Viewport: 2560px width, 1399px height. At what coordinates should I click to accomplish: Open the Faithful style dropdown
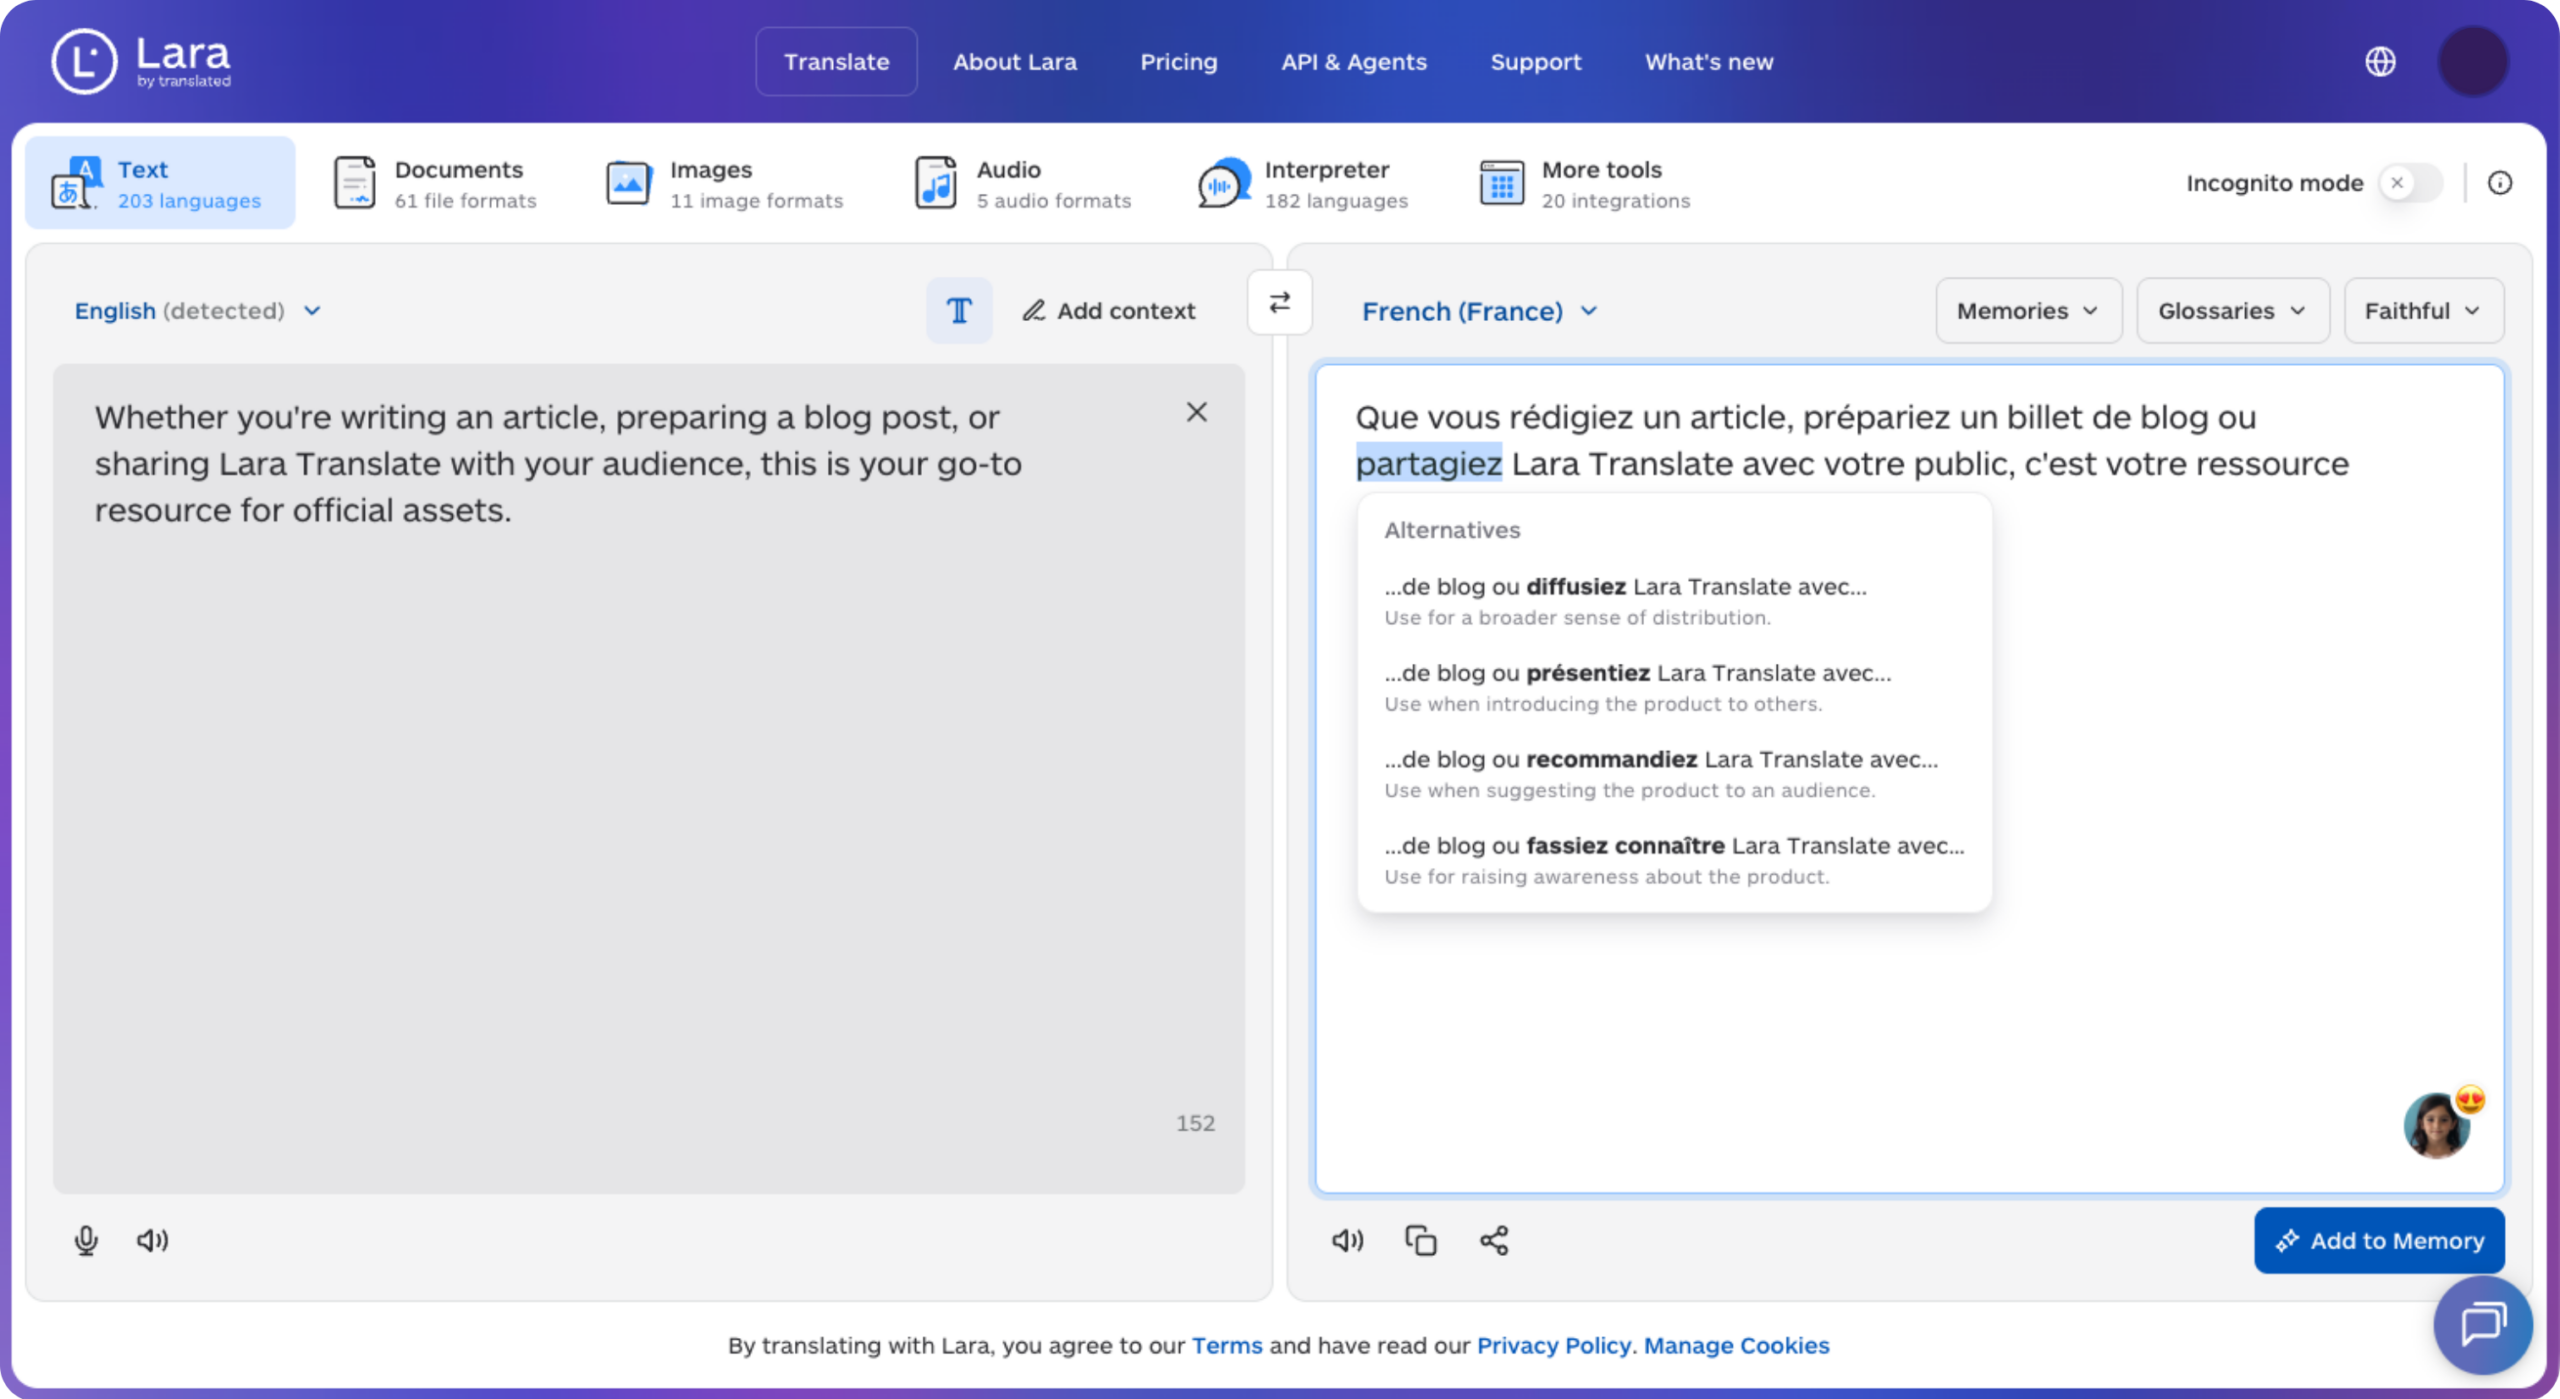[x=2423, y=311]
